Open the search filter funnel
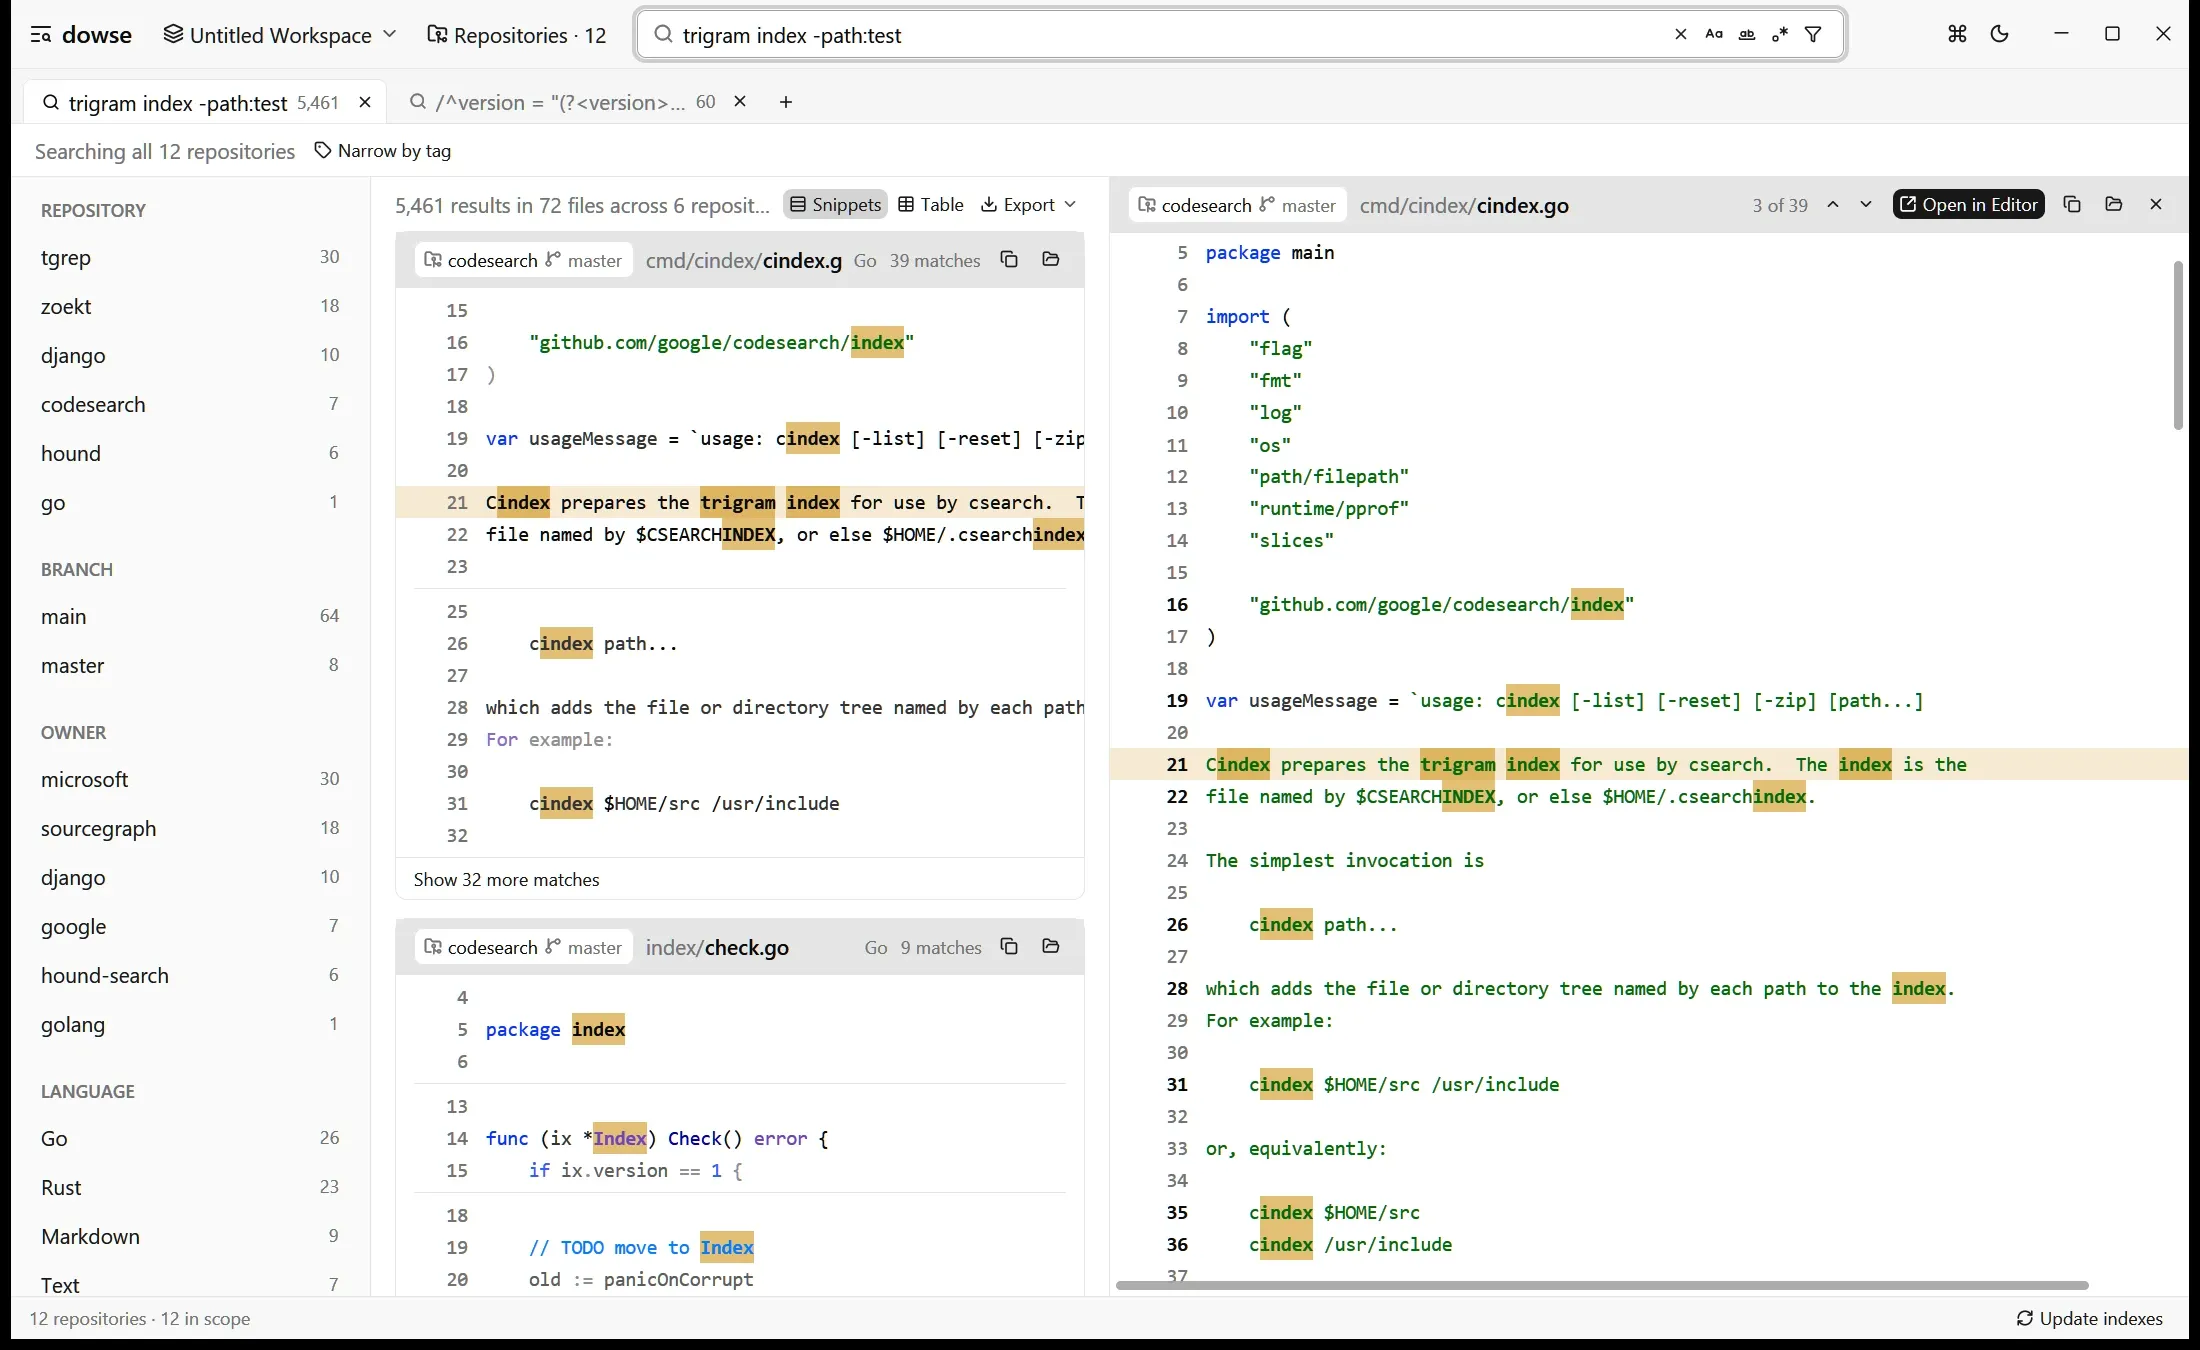The image size is (2200, 1350). (1813, 35)
